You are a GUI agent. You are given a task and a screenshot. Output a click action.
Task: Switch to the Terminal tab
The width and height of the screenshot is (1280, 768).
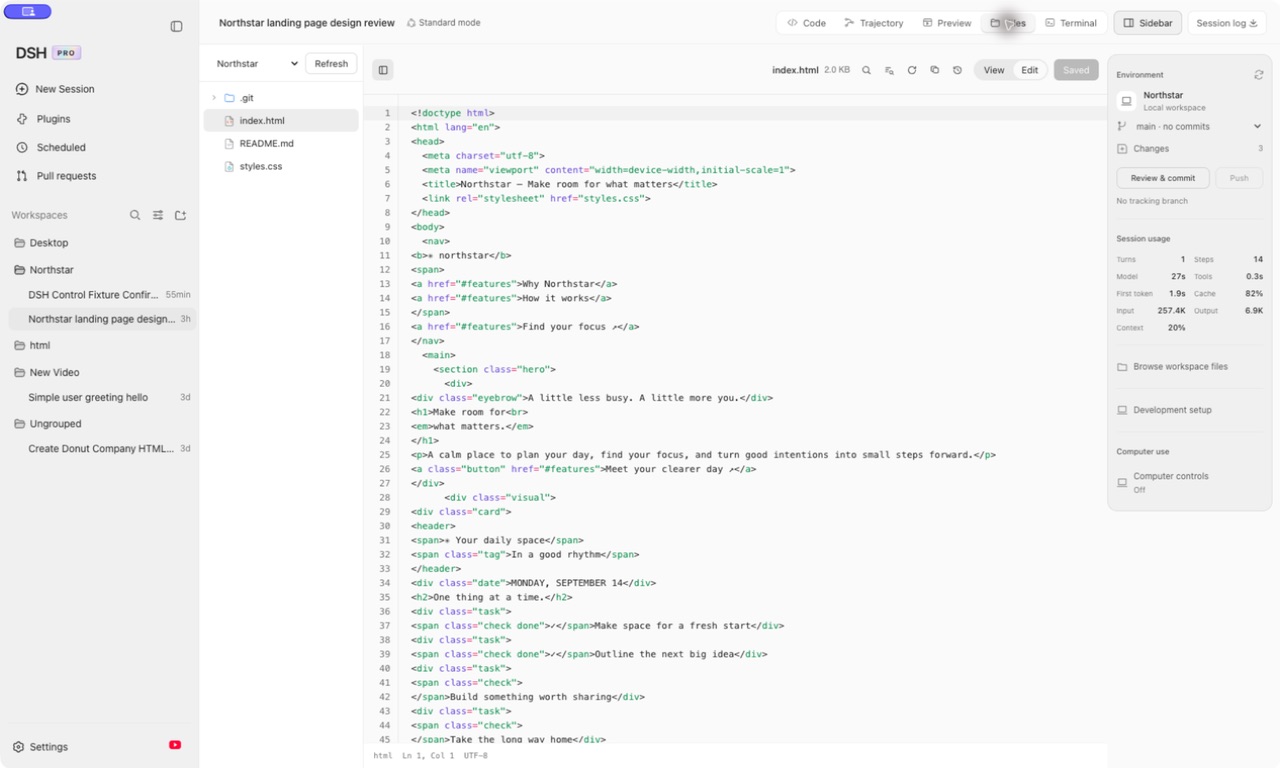click(1071, 23)
